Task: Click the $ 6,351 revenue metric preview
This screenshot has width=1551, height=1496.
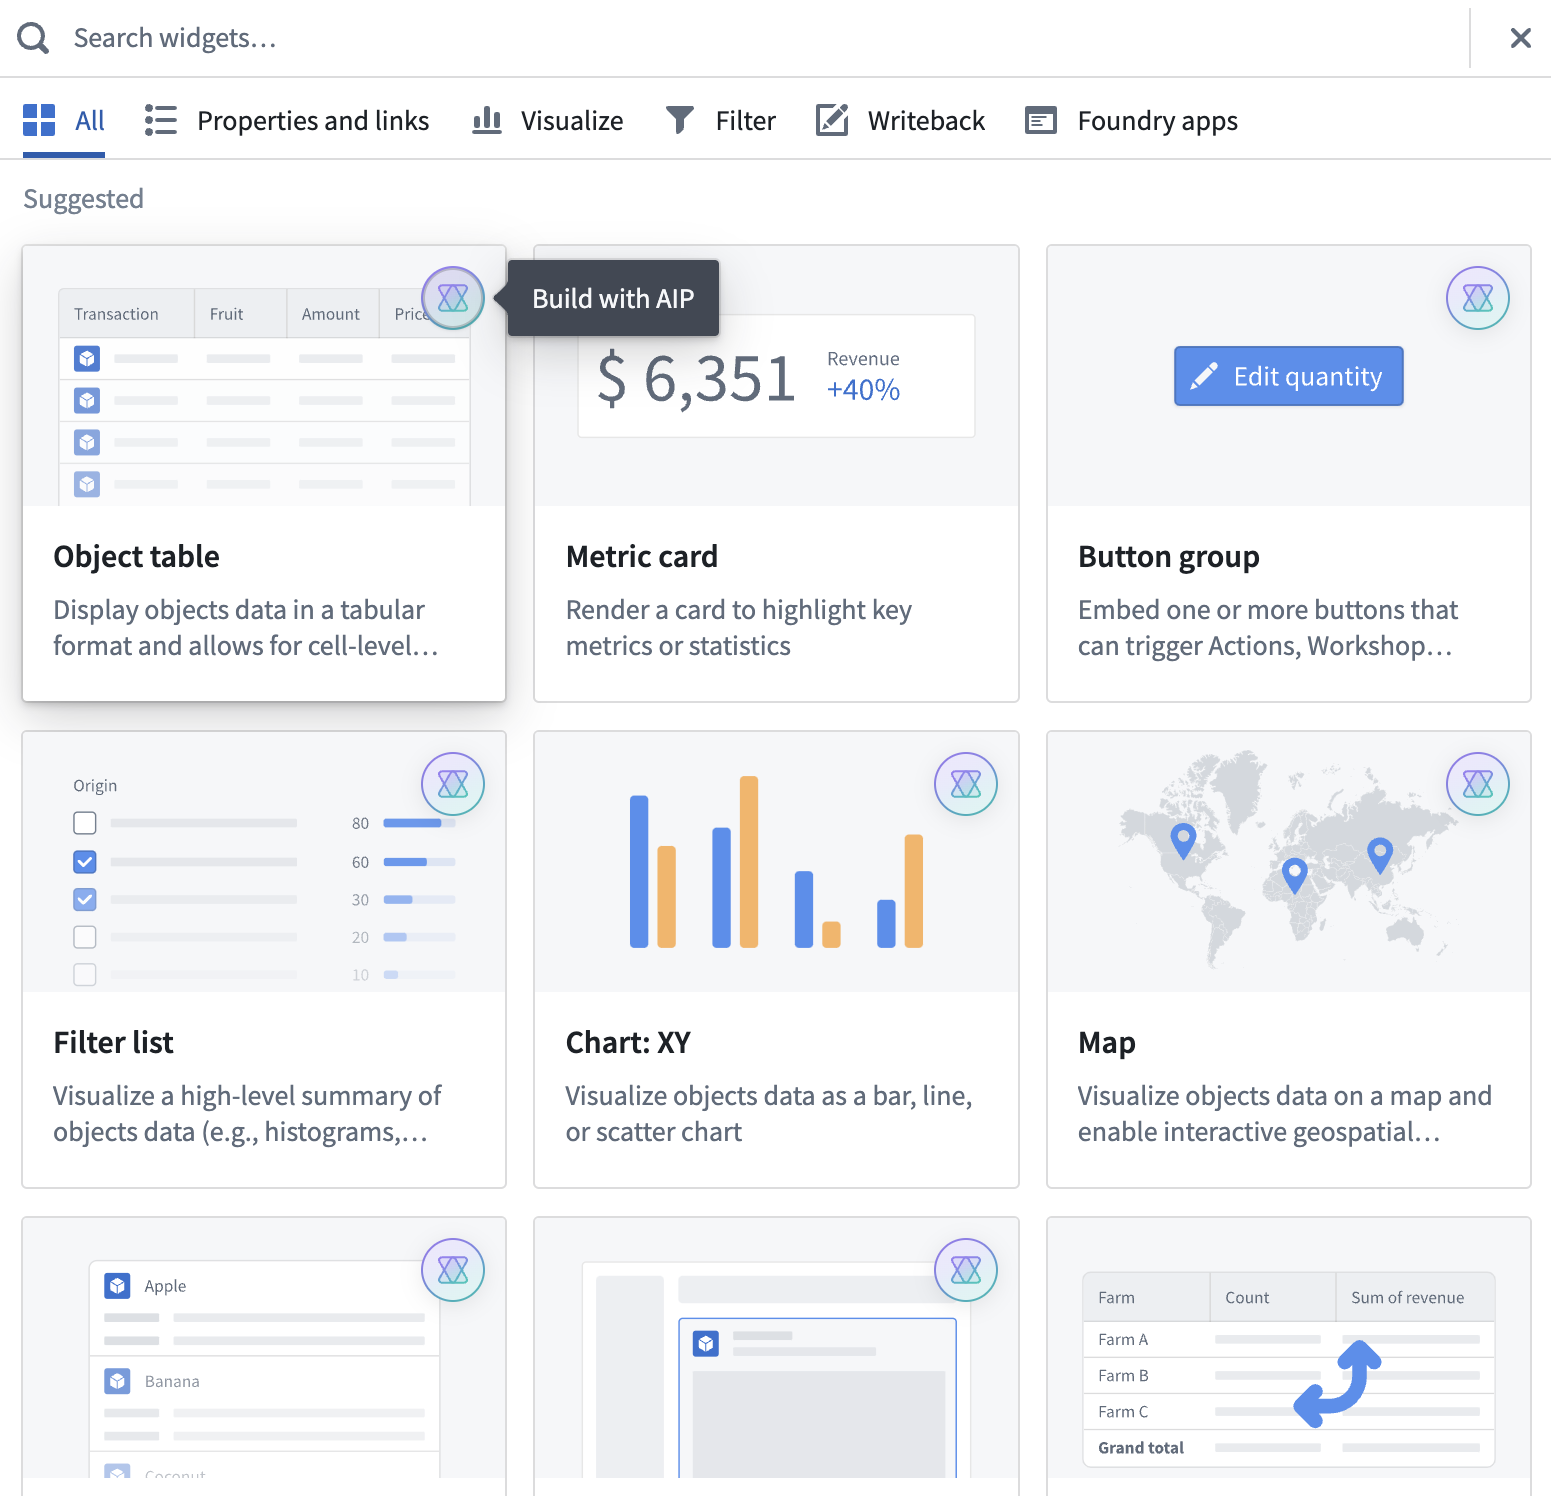Action: tap(776, 377)
